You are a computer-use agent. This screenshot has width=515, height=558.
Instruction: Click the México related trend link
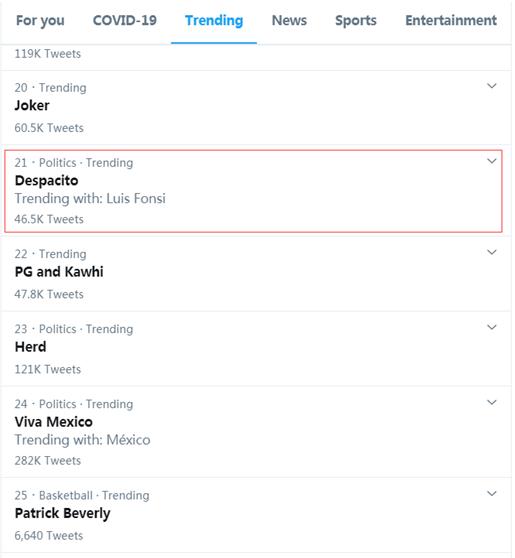pyautogui.click(x=128, y=440)
